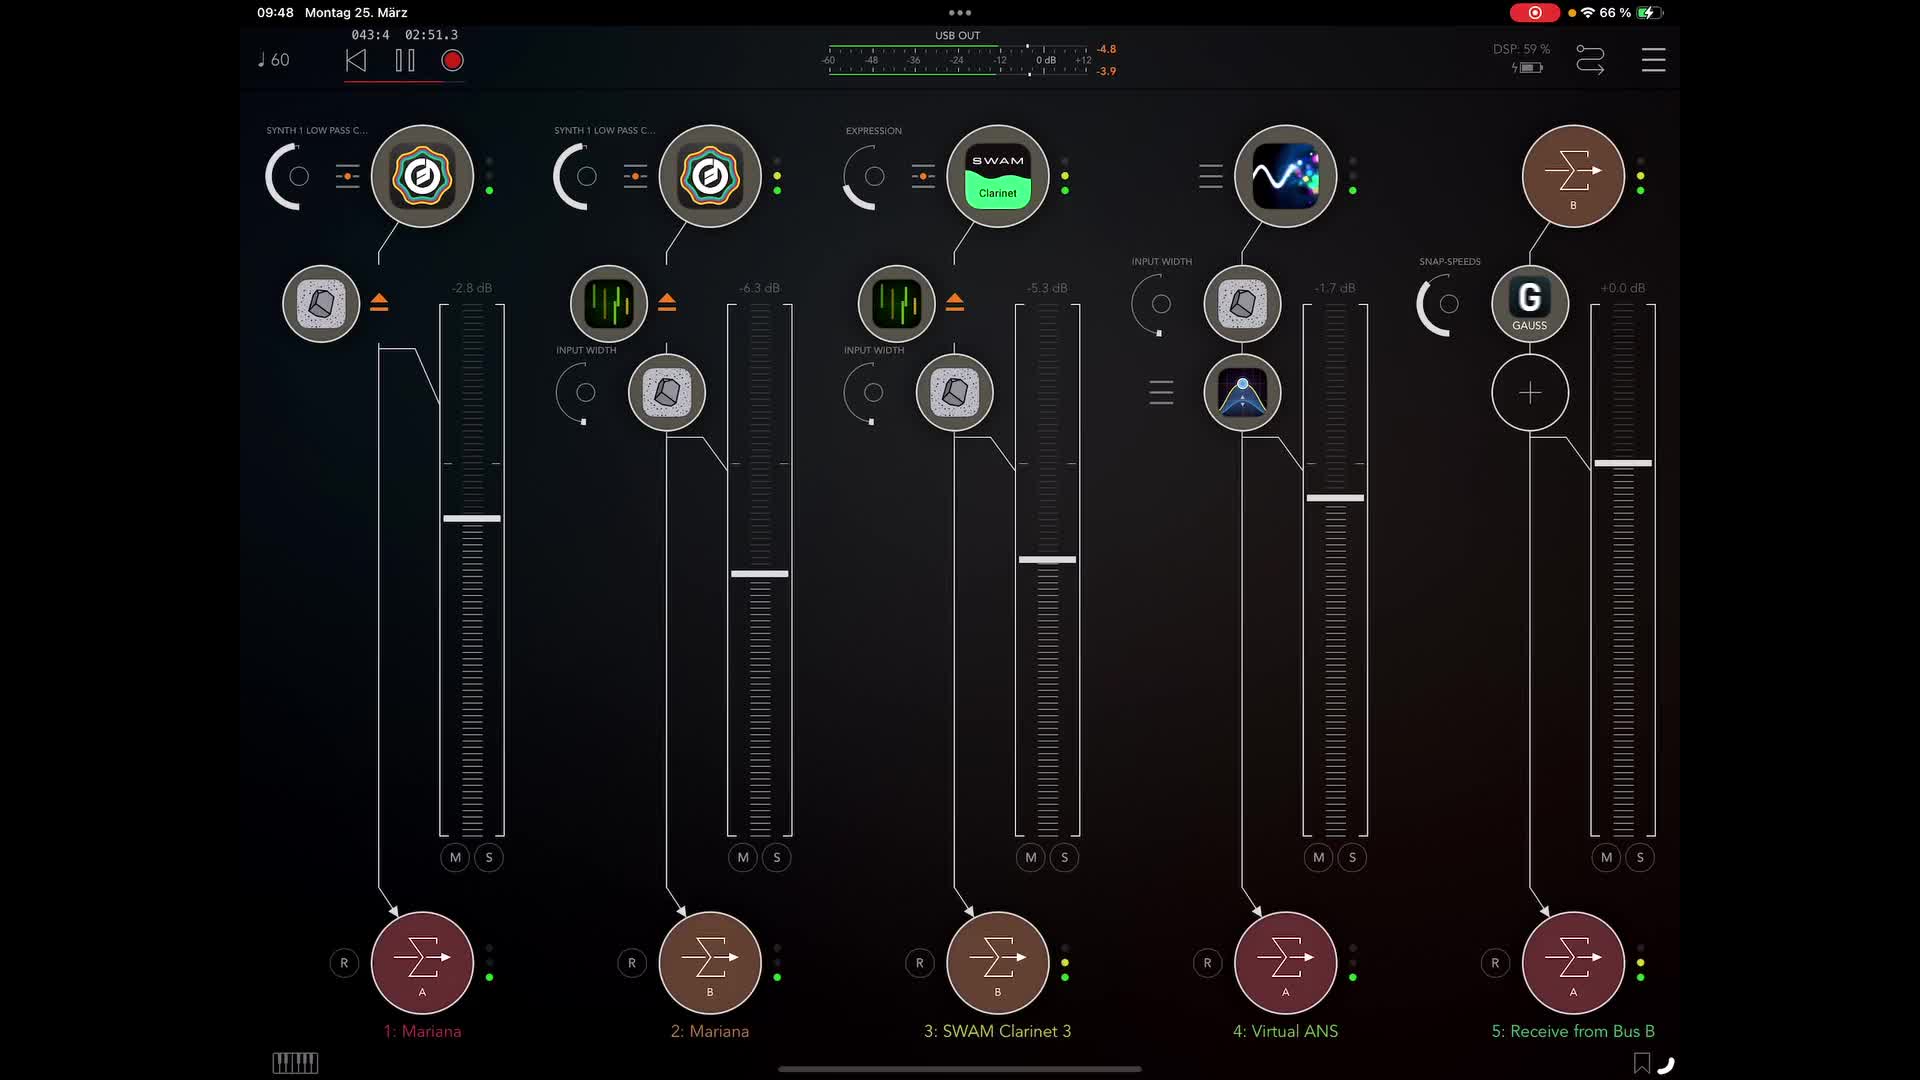The image size is (1920, 1080).
Task: Open the GAUSS plugin on channel 5
Action: pos(1530,304)
